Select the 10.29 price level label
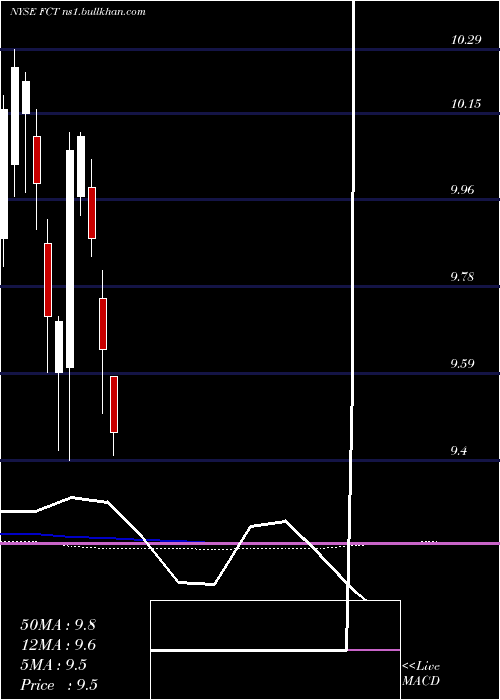This screenshot has width=500, height=700. pyautogui.click(x=466, y=40)
